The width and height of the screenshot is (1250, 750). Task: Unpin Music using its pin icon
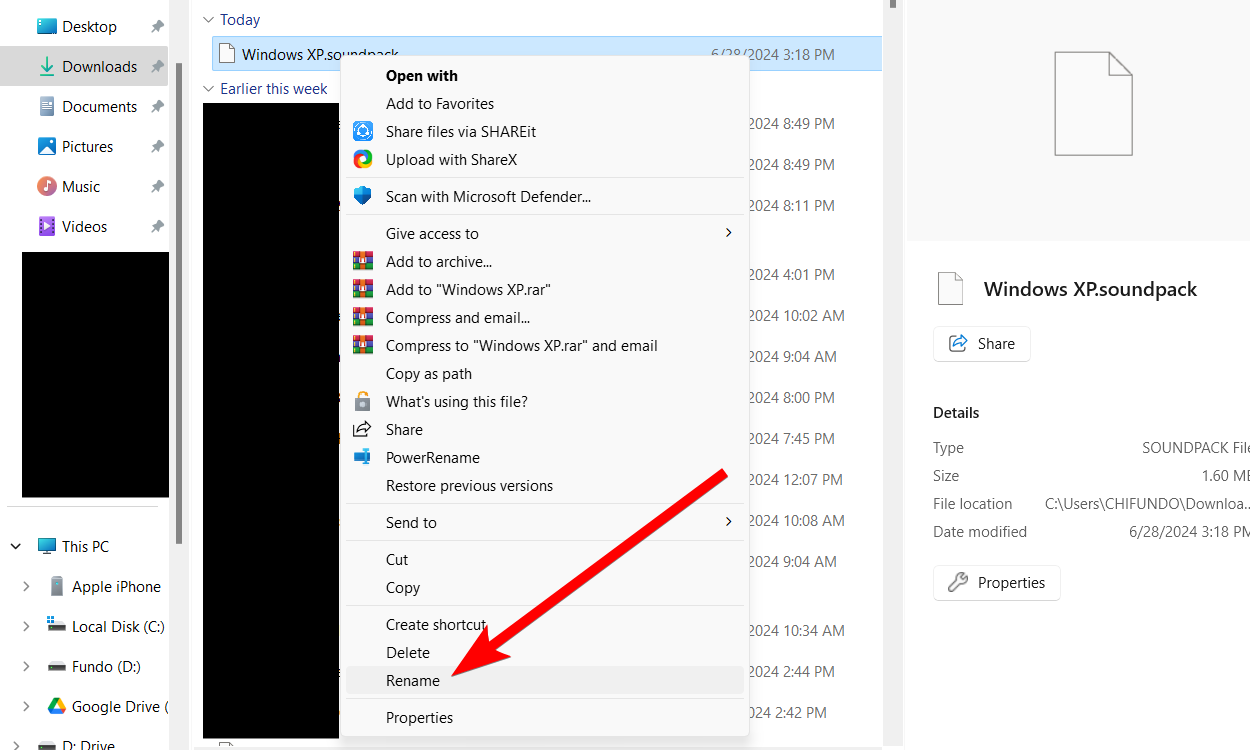157,187
